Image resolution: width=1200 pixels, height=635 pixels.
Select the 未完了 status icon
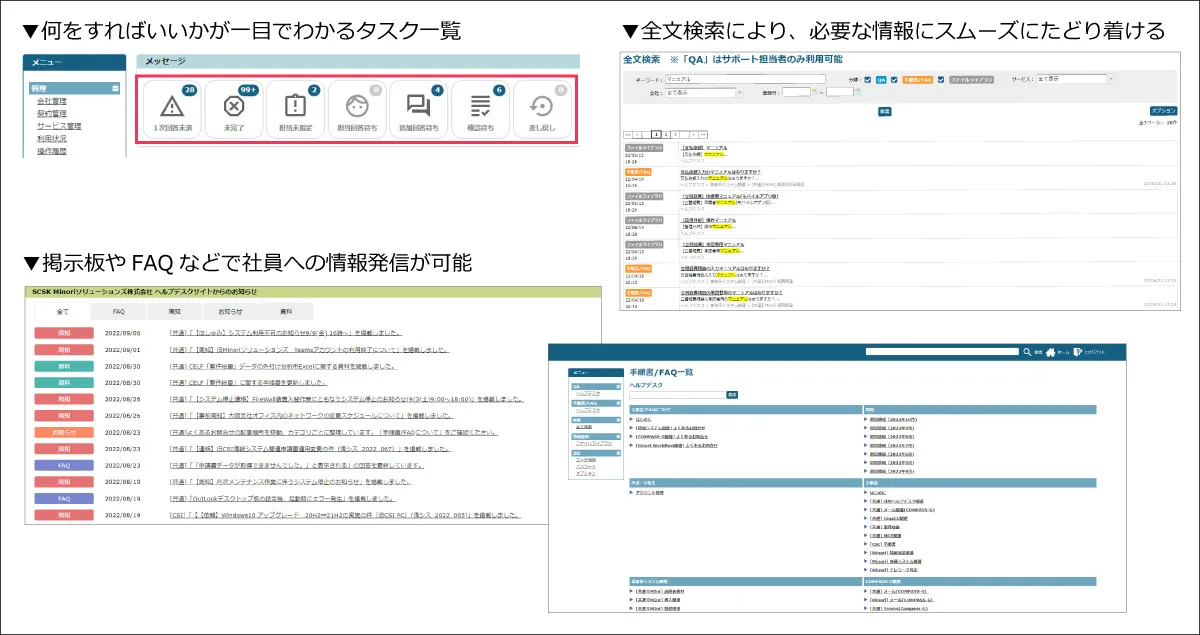pyautogui.click(x=235, y=104)
